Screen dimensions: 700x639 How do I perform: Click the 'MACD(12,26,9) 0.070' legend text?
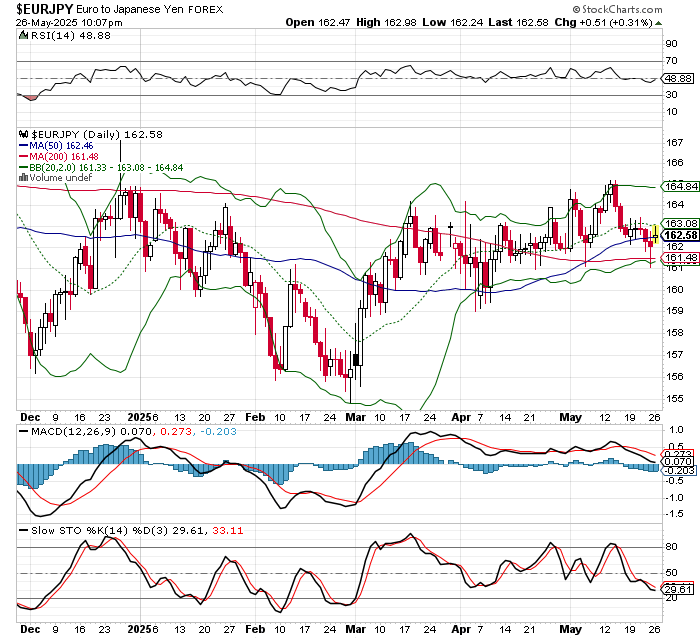pyautogui.click(x=92, y=431)
